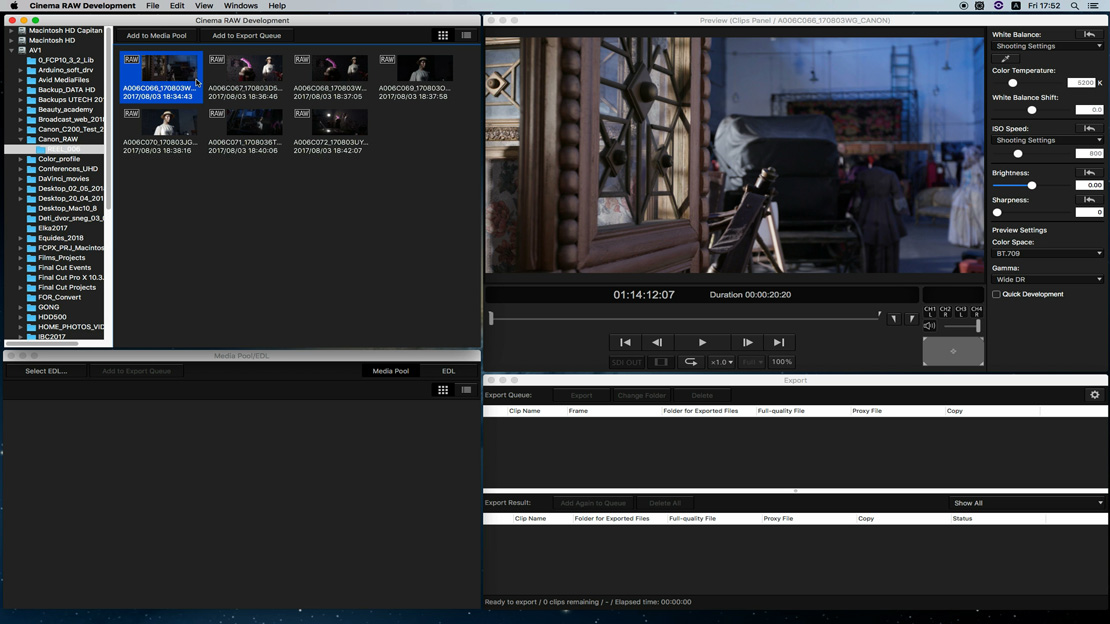The image size is (1110, 624).
Task: Switch to the EDL tab
Action: pos(449,371)
